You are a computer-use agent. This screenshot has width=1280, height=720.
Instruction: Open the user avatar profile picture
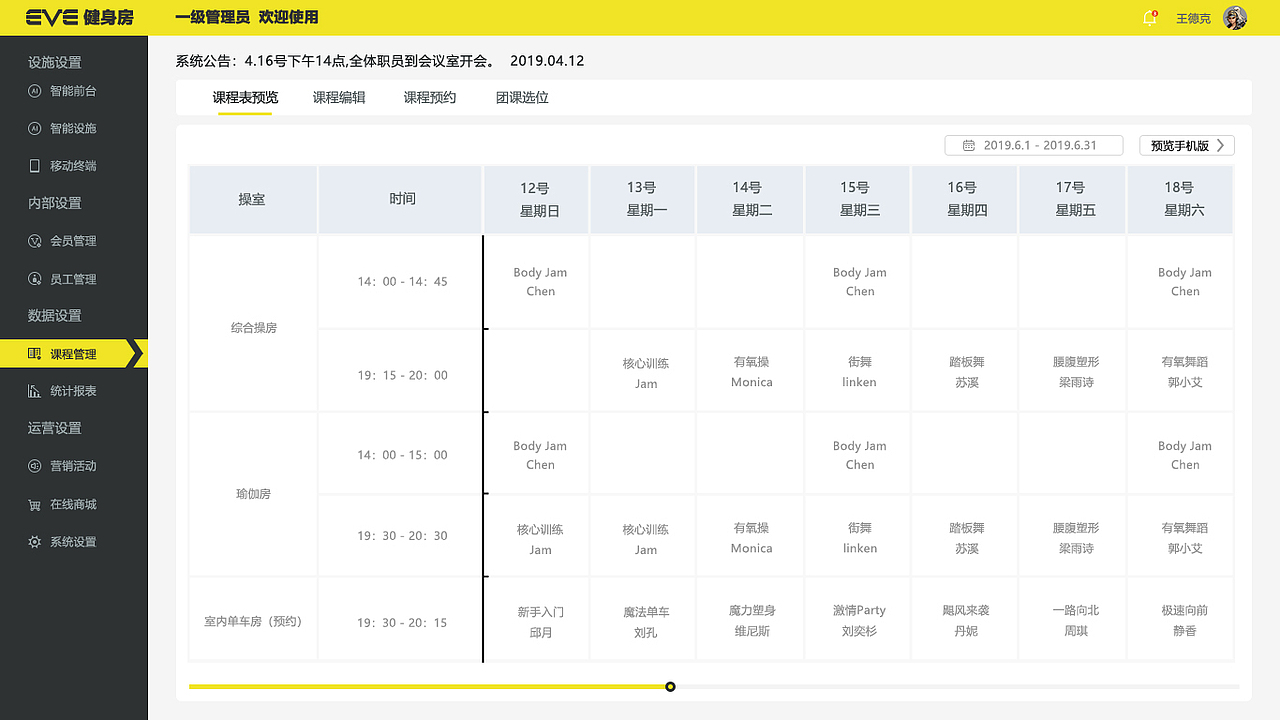click(1235, 18)
